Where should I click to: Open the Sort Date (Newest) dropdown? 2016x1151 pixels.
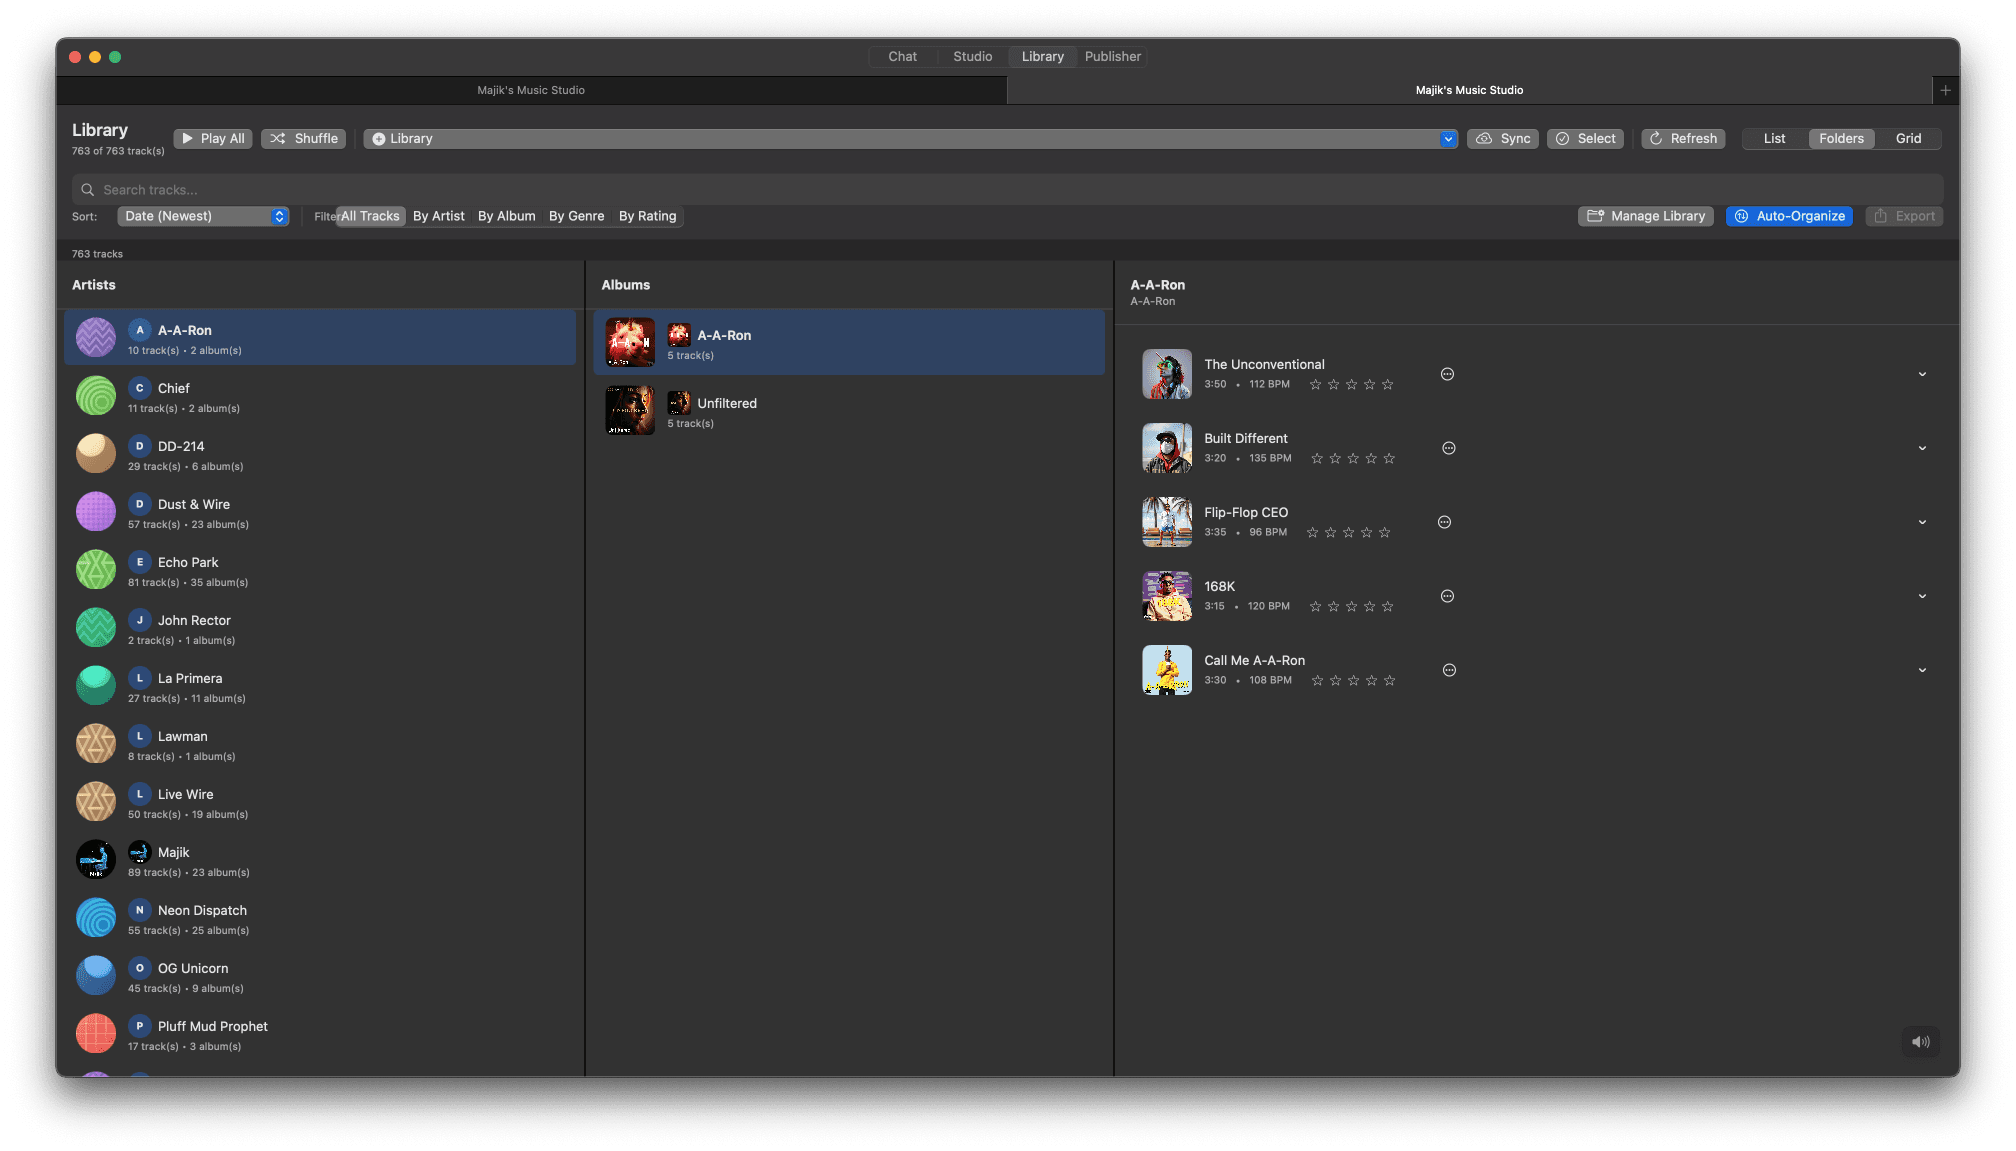pyautogui.click(x=203, y=216)
